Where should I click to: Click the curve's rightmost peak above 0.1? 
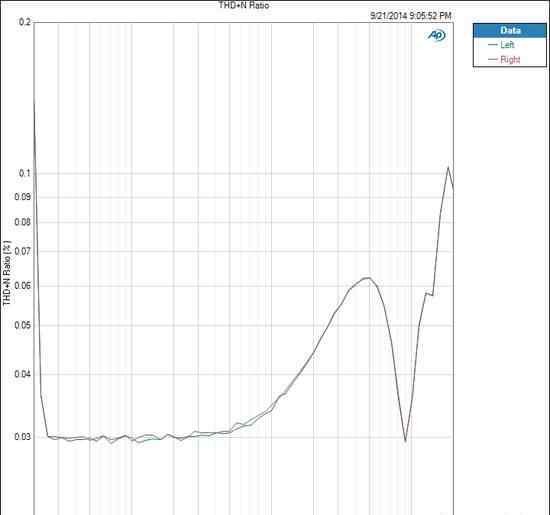pos(448,167)
